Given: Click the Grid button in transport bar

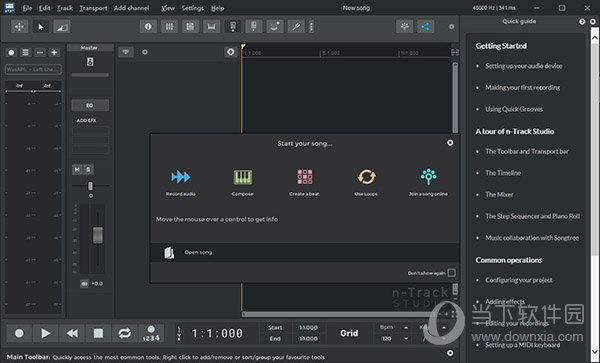Looking at the screenshot, I should pyautogui.click(x=349, y=334).
